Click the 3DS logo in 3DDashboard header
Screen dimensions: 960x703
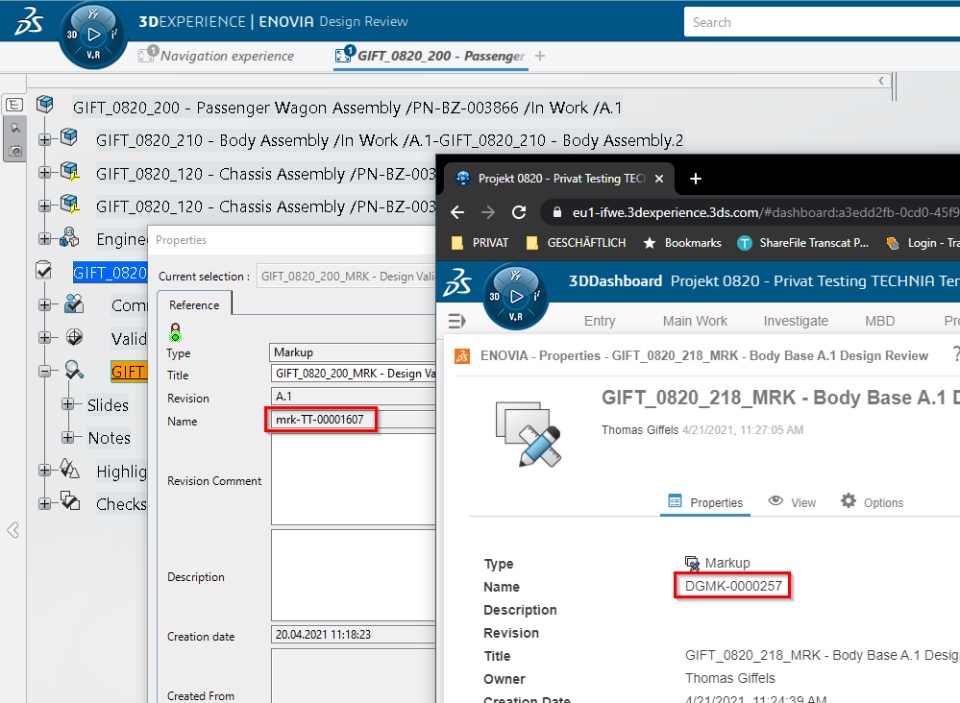(x=457, y=283)
